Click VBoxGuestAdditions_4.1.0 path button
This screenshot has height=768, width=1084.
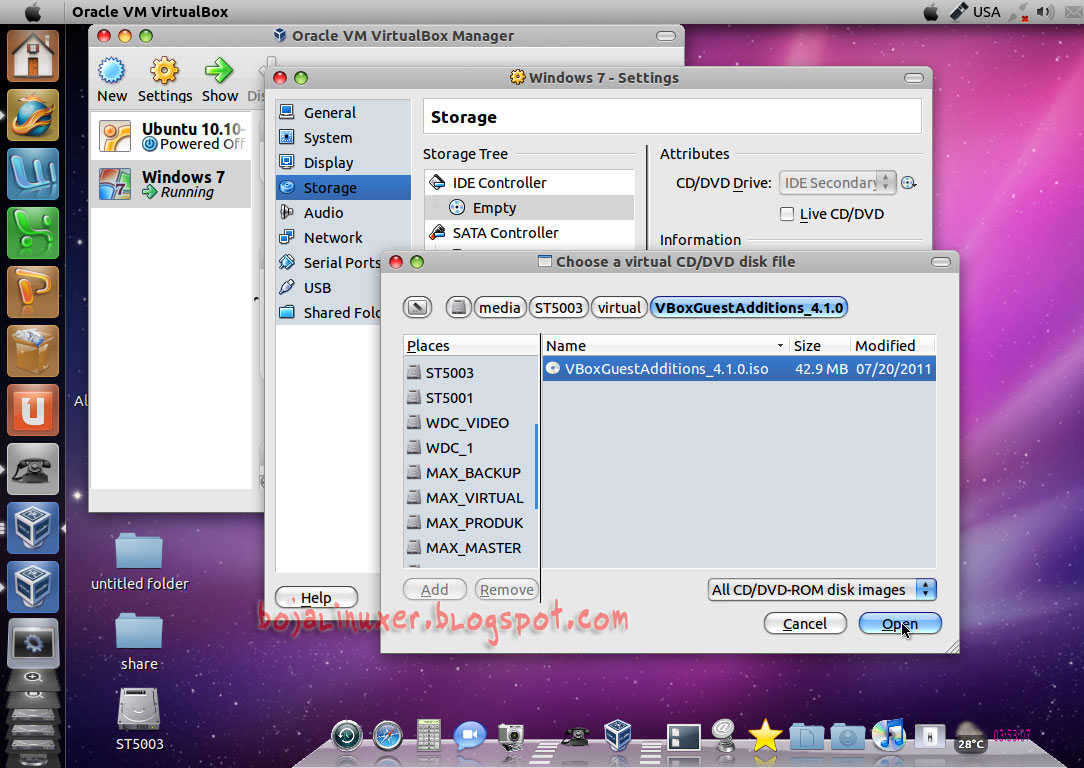[x=749, y=308]
